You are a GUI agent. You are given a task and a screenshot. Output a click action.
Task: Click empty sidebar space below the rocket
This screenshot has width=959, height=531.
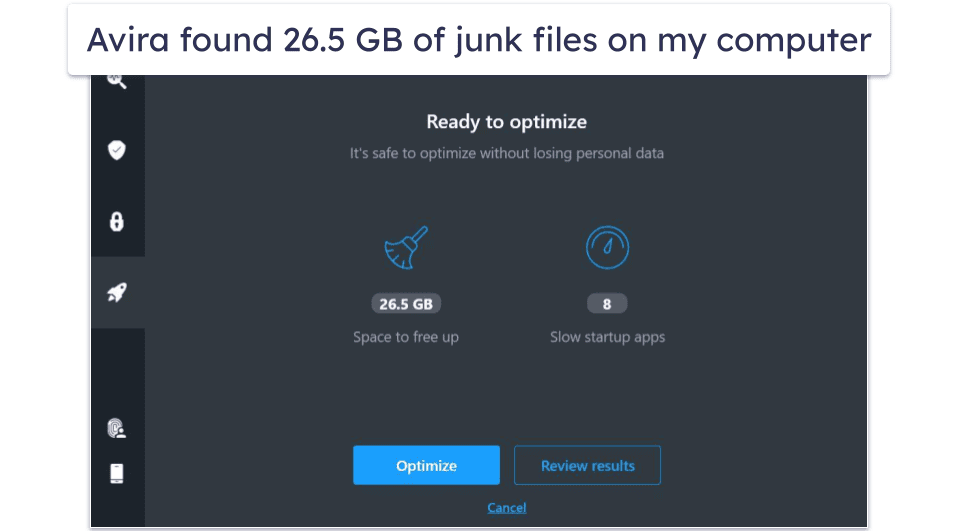pyautogui.click(x=117, y=370)
